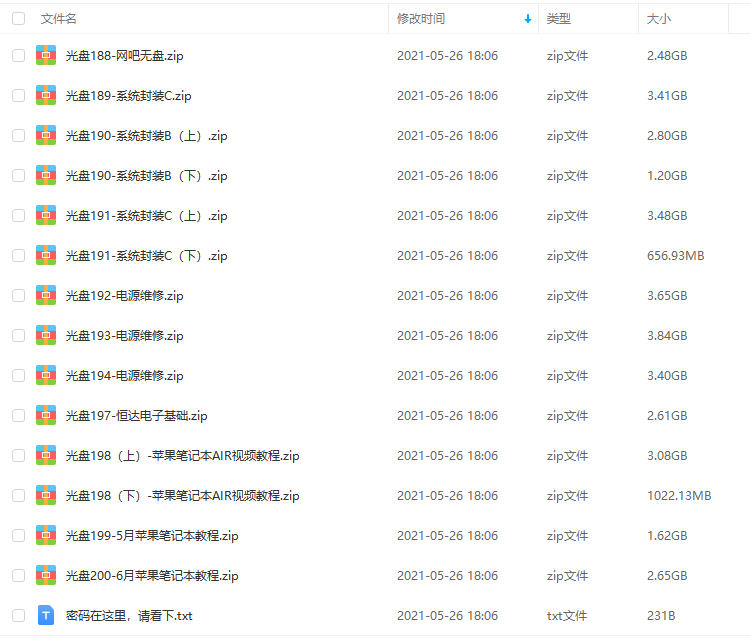Open file 光盘191-系统封装C（上）.zip
The width and height of the screenshot is (750, 638).
tap(146, 216)
